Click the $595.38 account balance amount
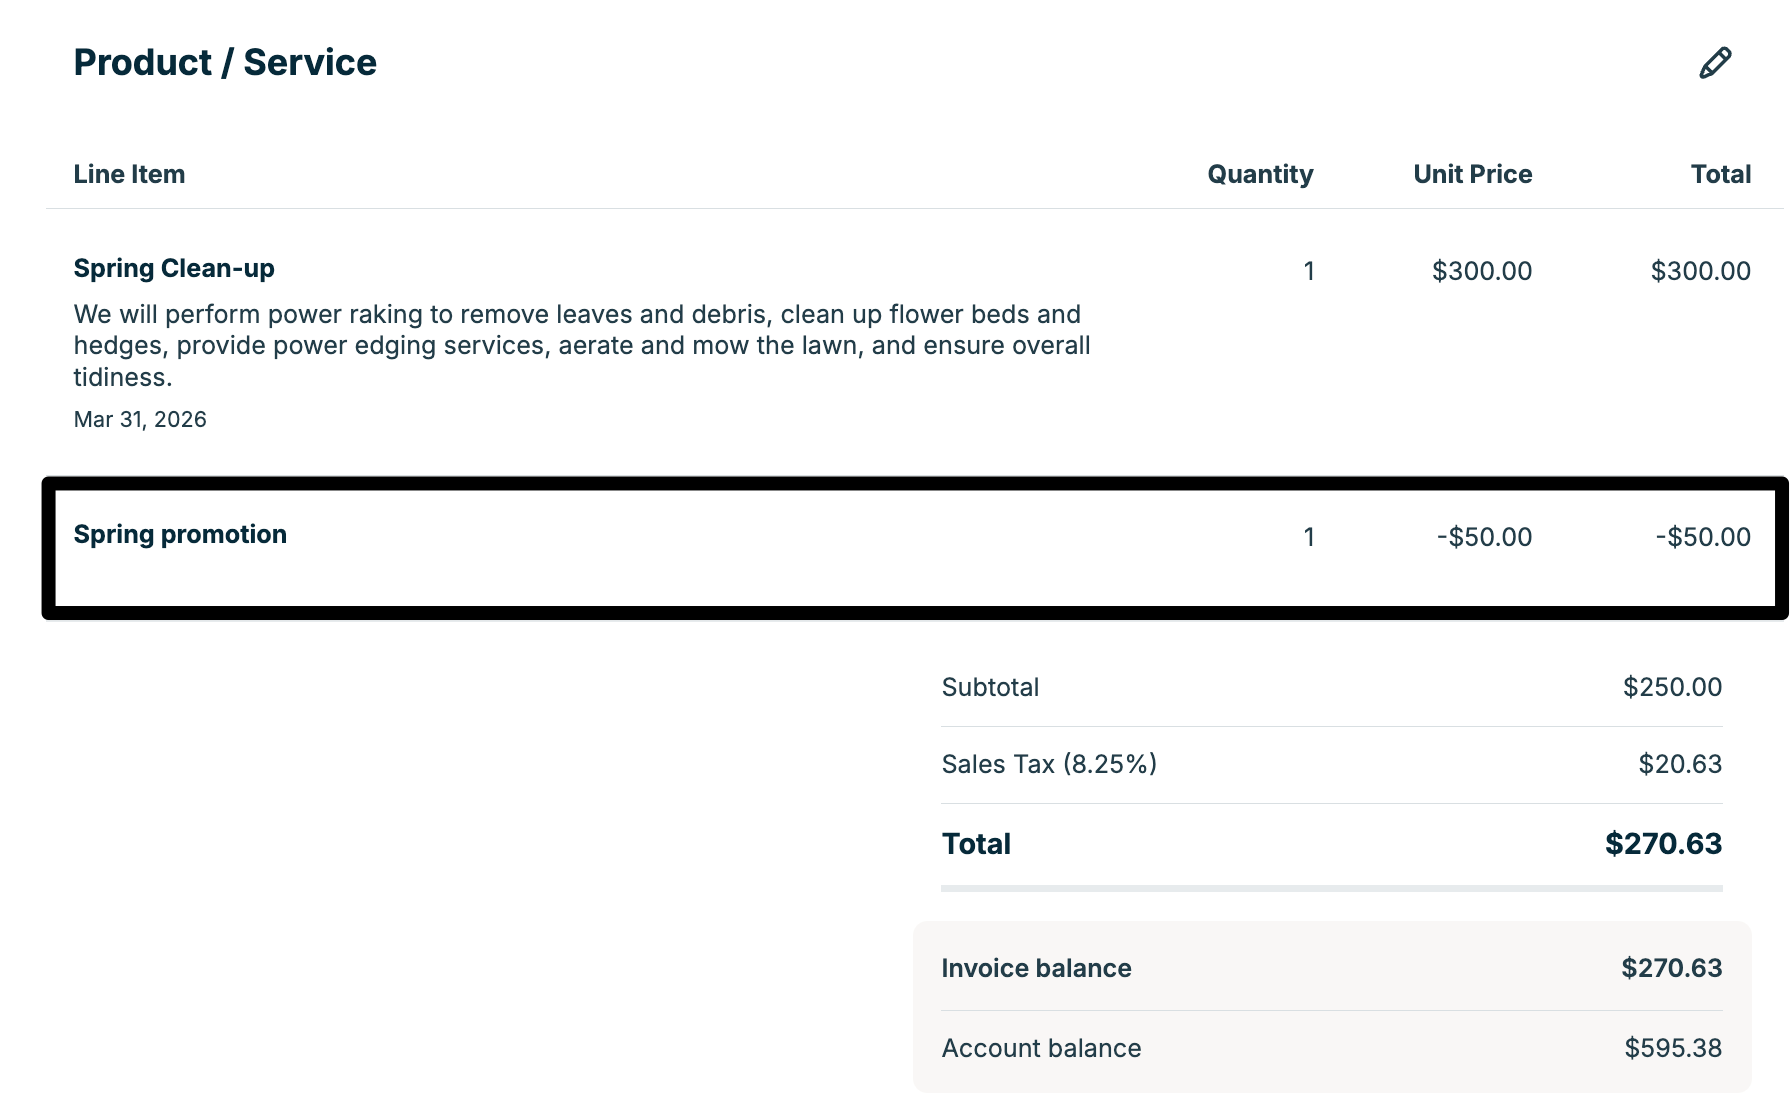Viewport: 1790px width, 1120px height. click(x=1673, y=1048)
